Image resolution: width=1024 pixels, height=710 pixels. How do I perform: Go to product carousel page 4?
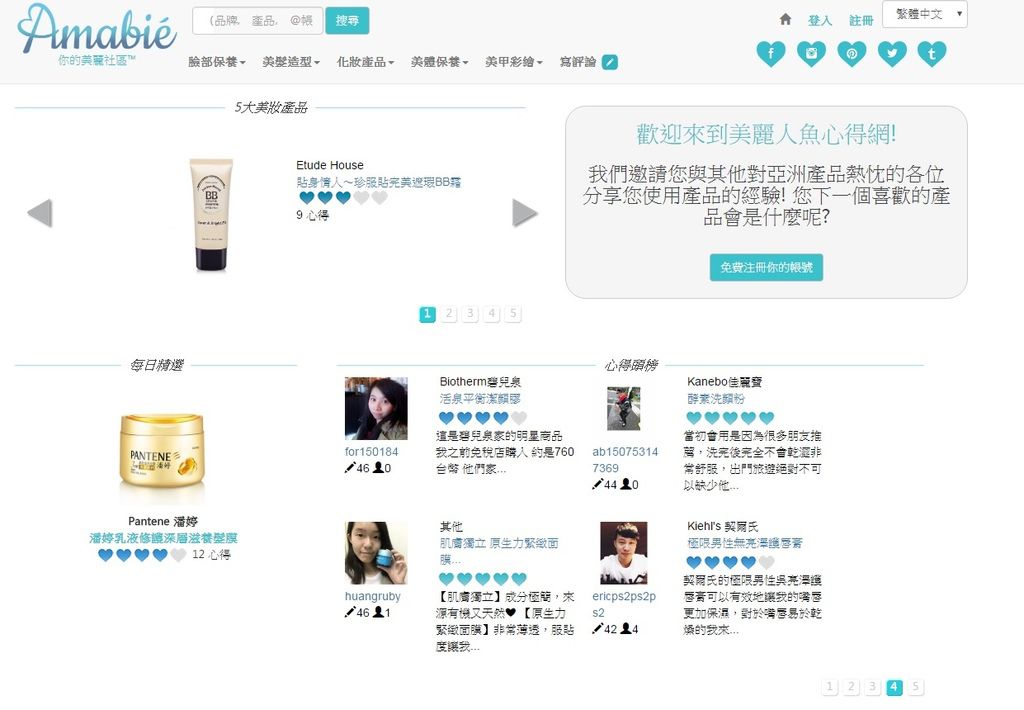point(492,314)
